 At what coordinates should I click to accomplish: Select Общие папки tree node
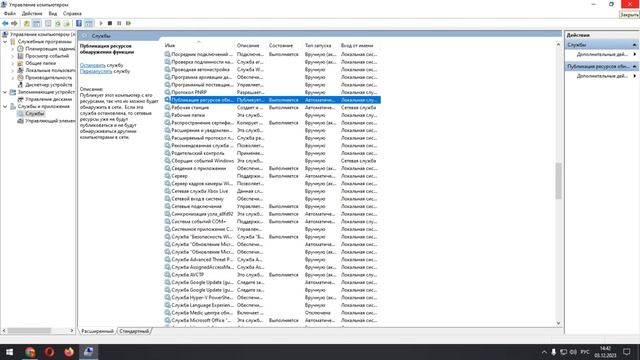[x=36, y=63]
